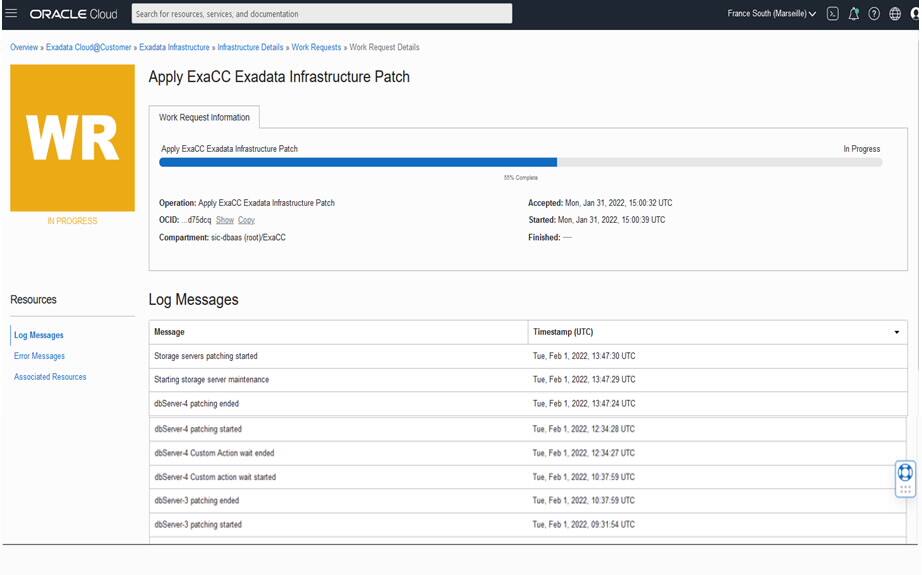Toggle Timestamp (UTC) column sort arrow
The width and height of the screenshot is (922, 575).
tap(896, 332)
